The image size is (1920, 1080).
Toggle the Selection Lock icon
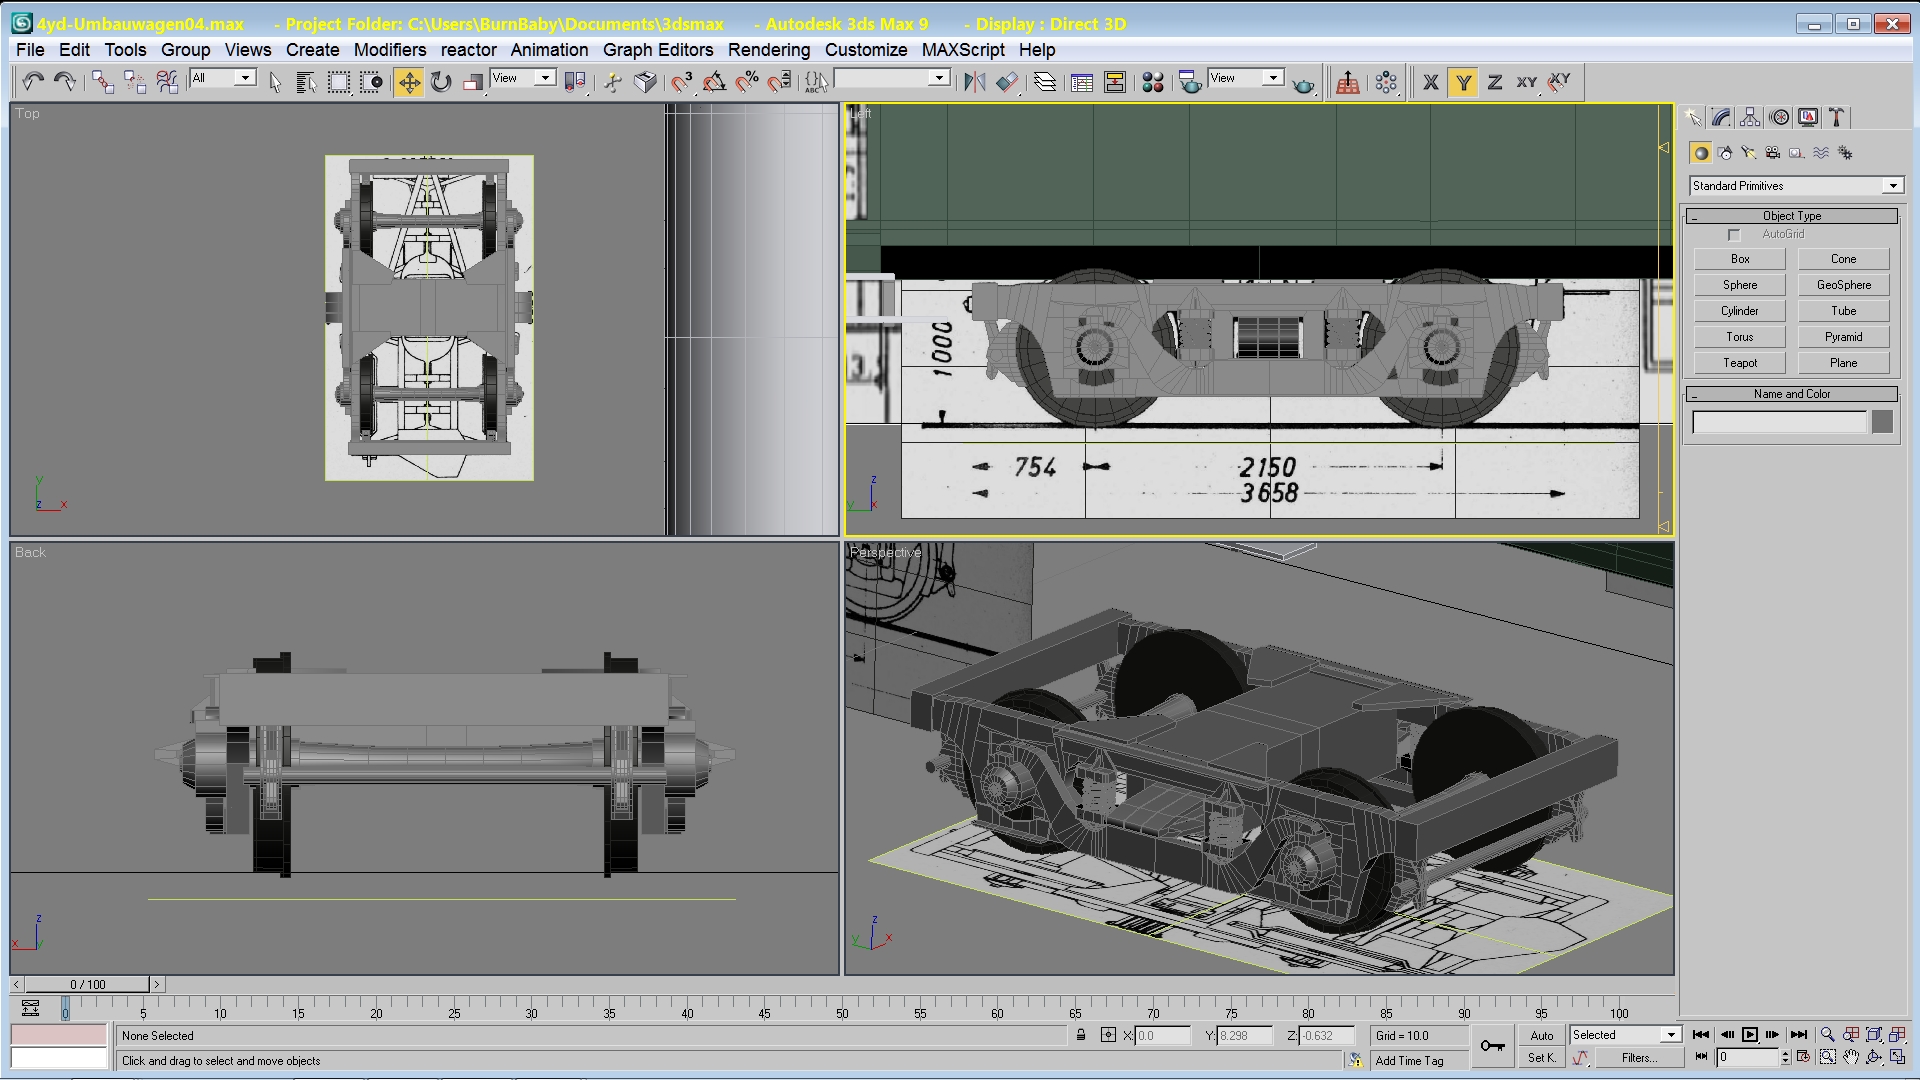1081,1035
